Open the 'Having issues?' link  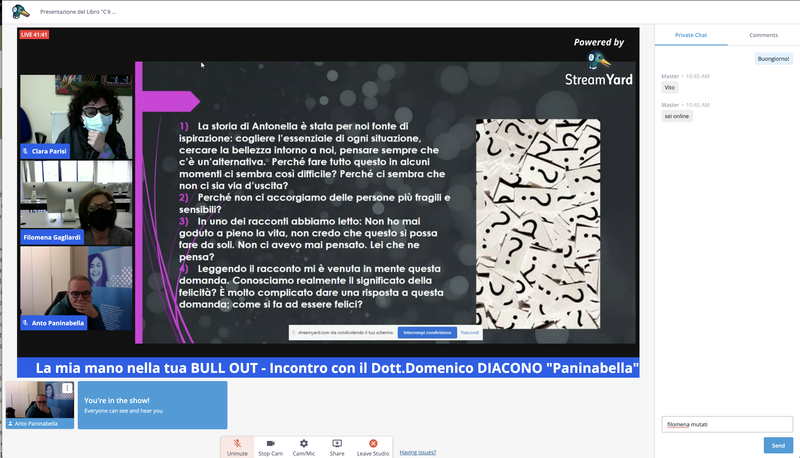[x=417, y=452]
